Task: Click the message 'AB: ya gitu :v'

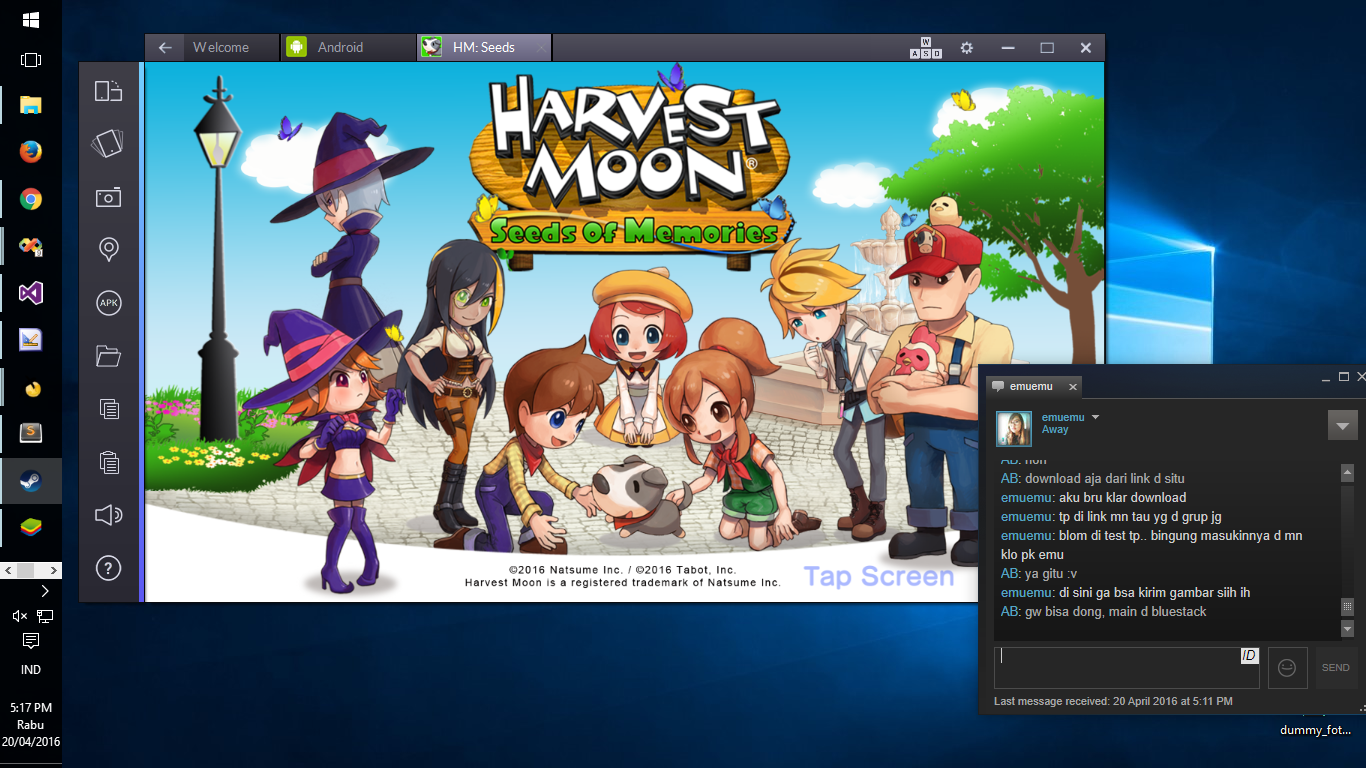Action: click(1038, 573)
